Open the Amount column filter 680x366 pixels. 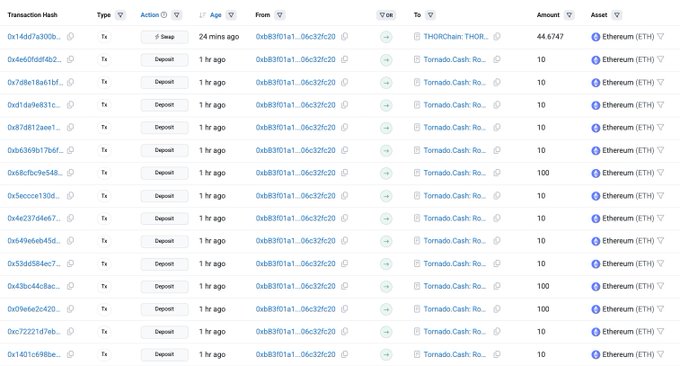(x=569, y=15)
